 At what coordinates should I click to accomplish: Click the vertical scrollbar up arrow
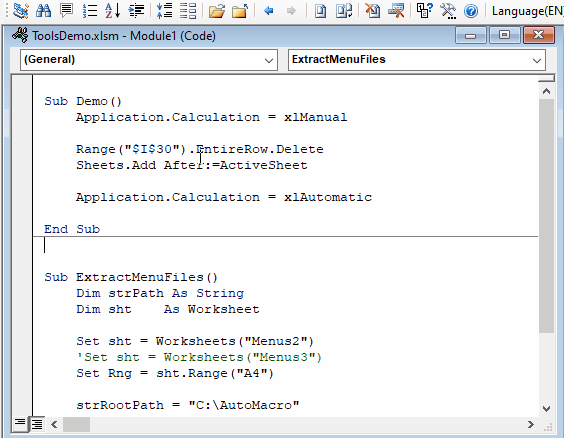pos(546,91)
